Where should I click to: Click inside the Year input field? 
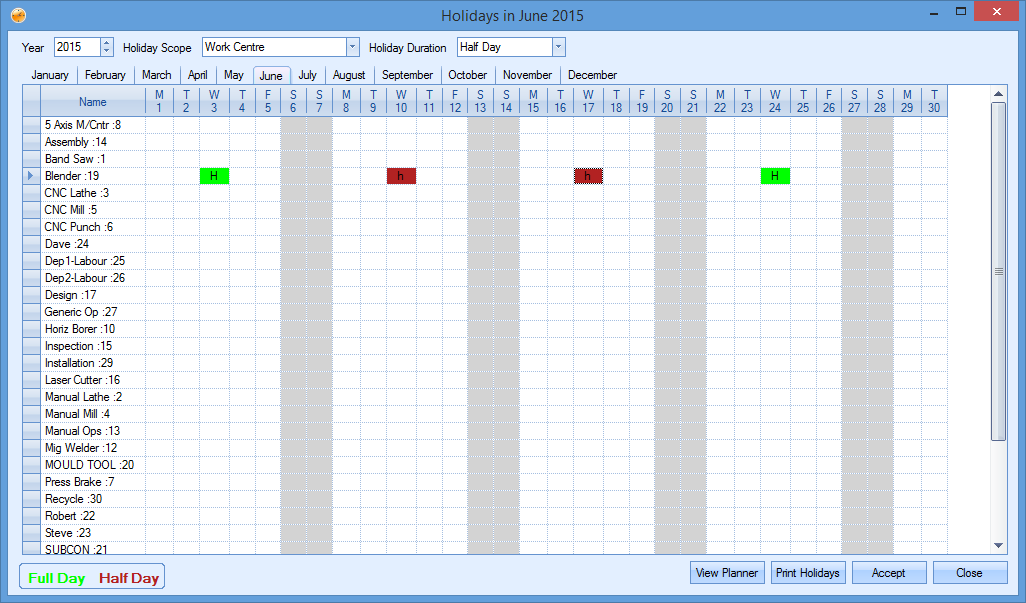point(76,47)
